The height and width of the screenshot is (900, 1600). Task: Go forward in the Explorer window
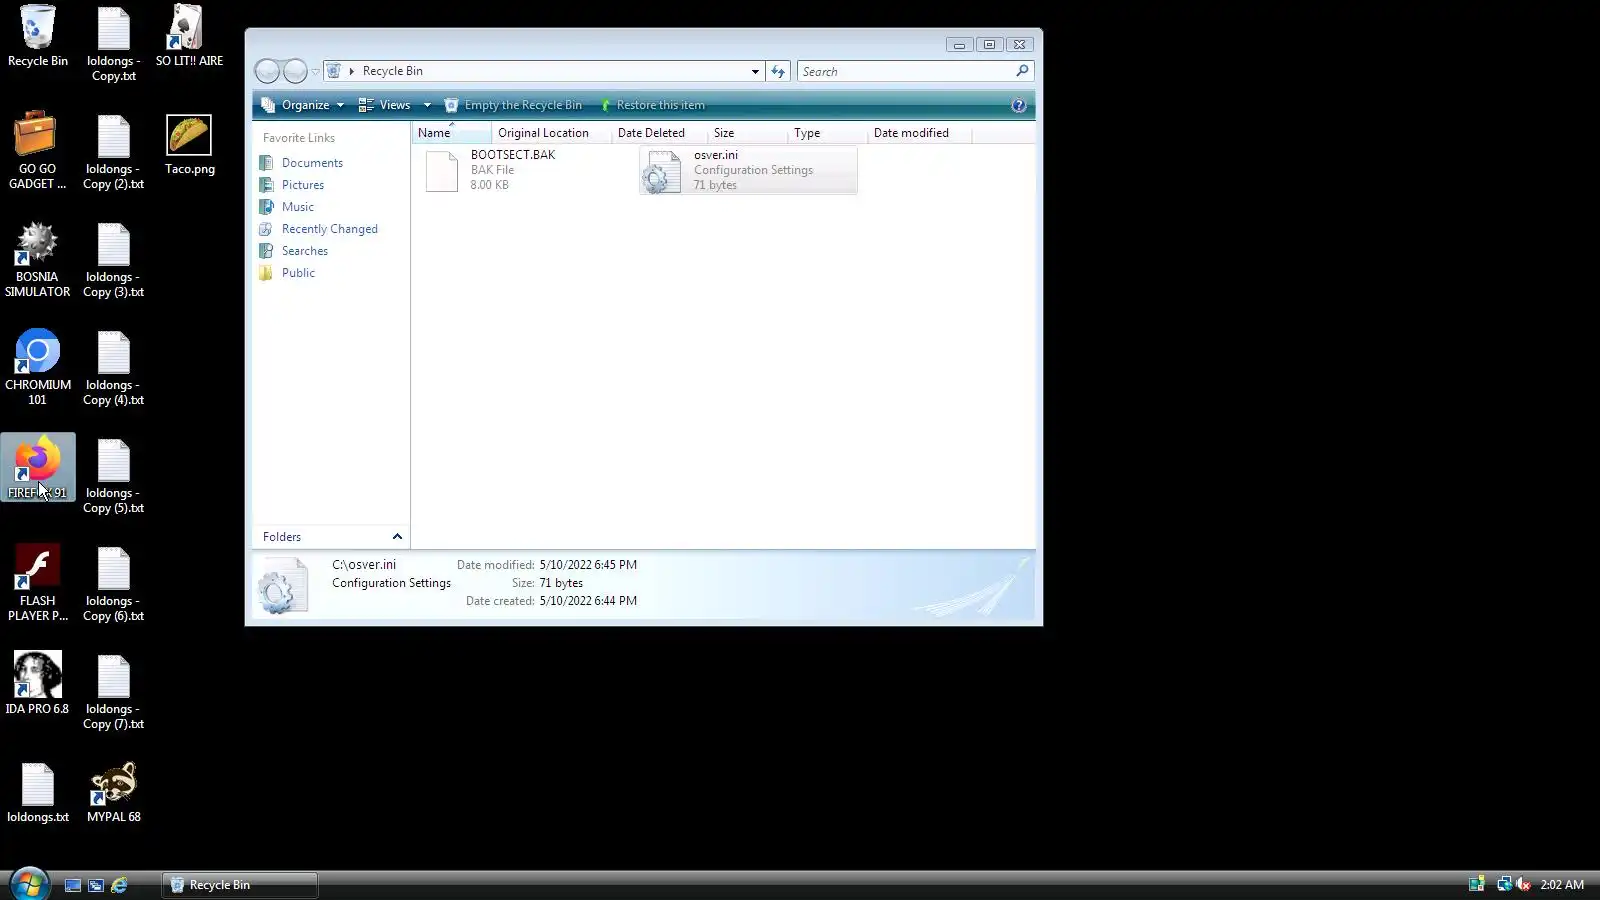click(295, 71)
